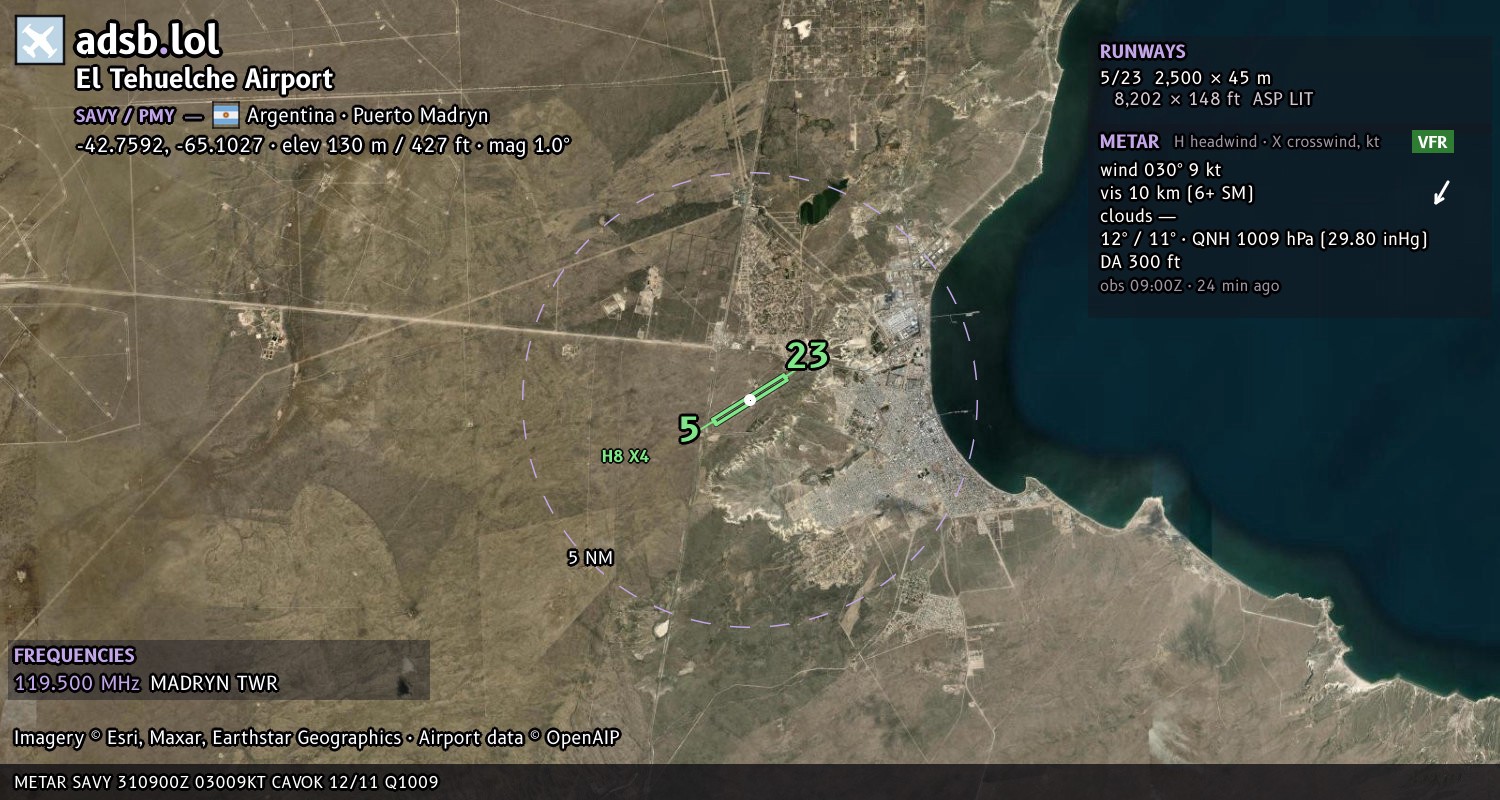The width and height of the screenshot is (1500, 800).
Task: Click the Argentina flag icon
Action: coord(226,116)
